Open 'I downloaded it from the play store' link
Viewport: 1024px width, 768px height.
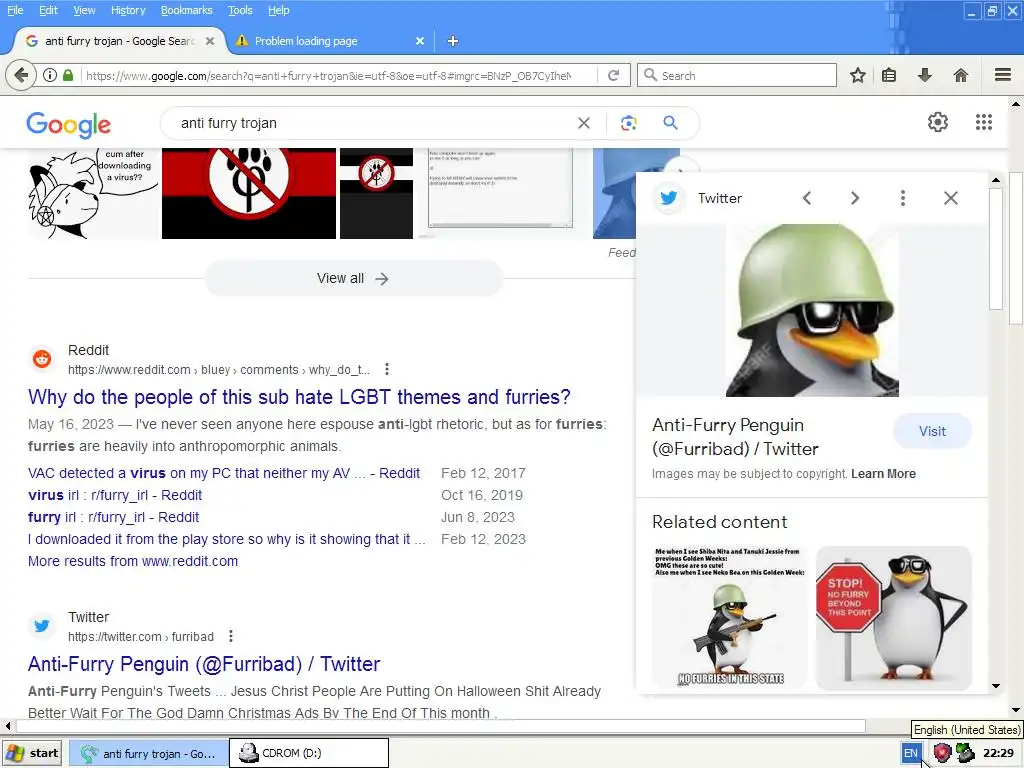click(x=227, y=539)
